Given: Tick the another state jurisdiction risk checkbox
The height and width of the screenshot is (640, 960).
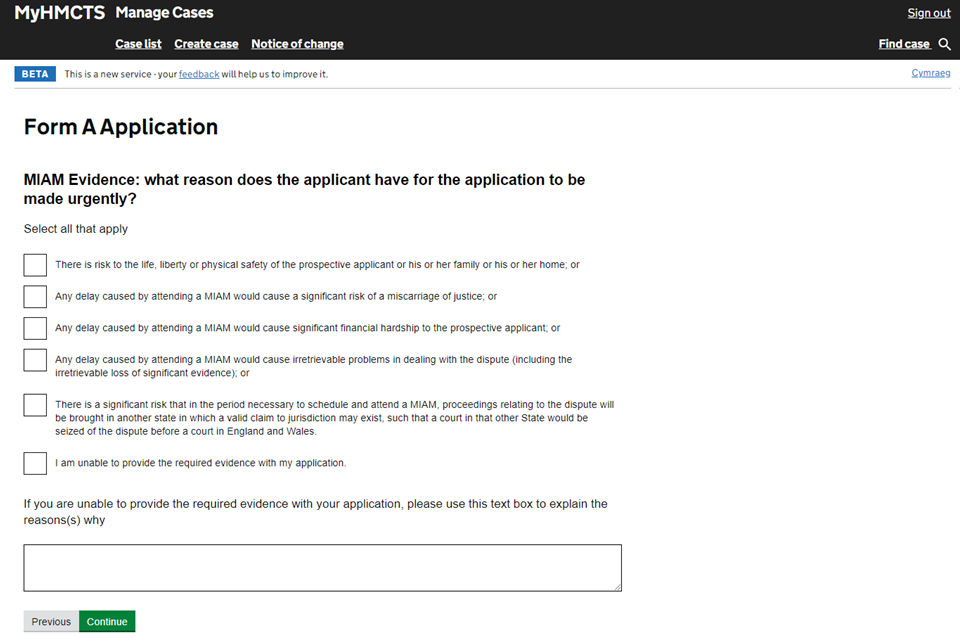Looking at the screenshot, I should (35, 405).
